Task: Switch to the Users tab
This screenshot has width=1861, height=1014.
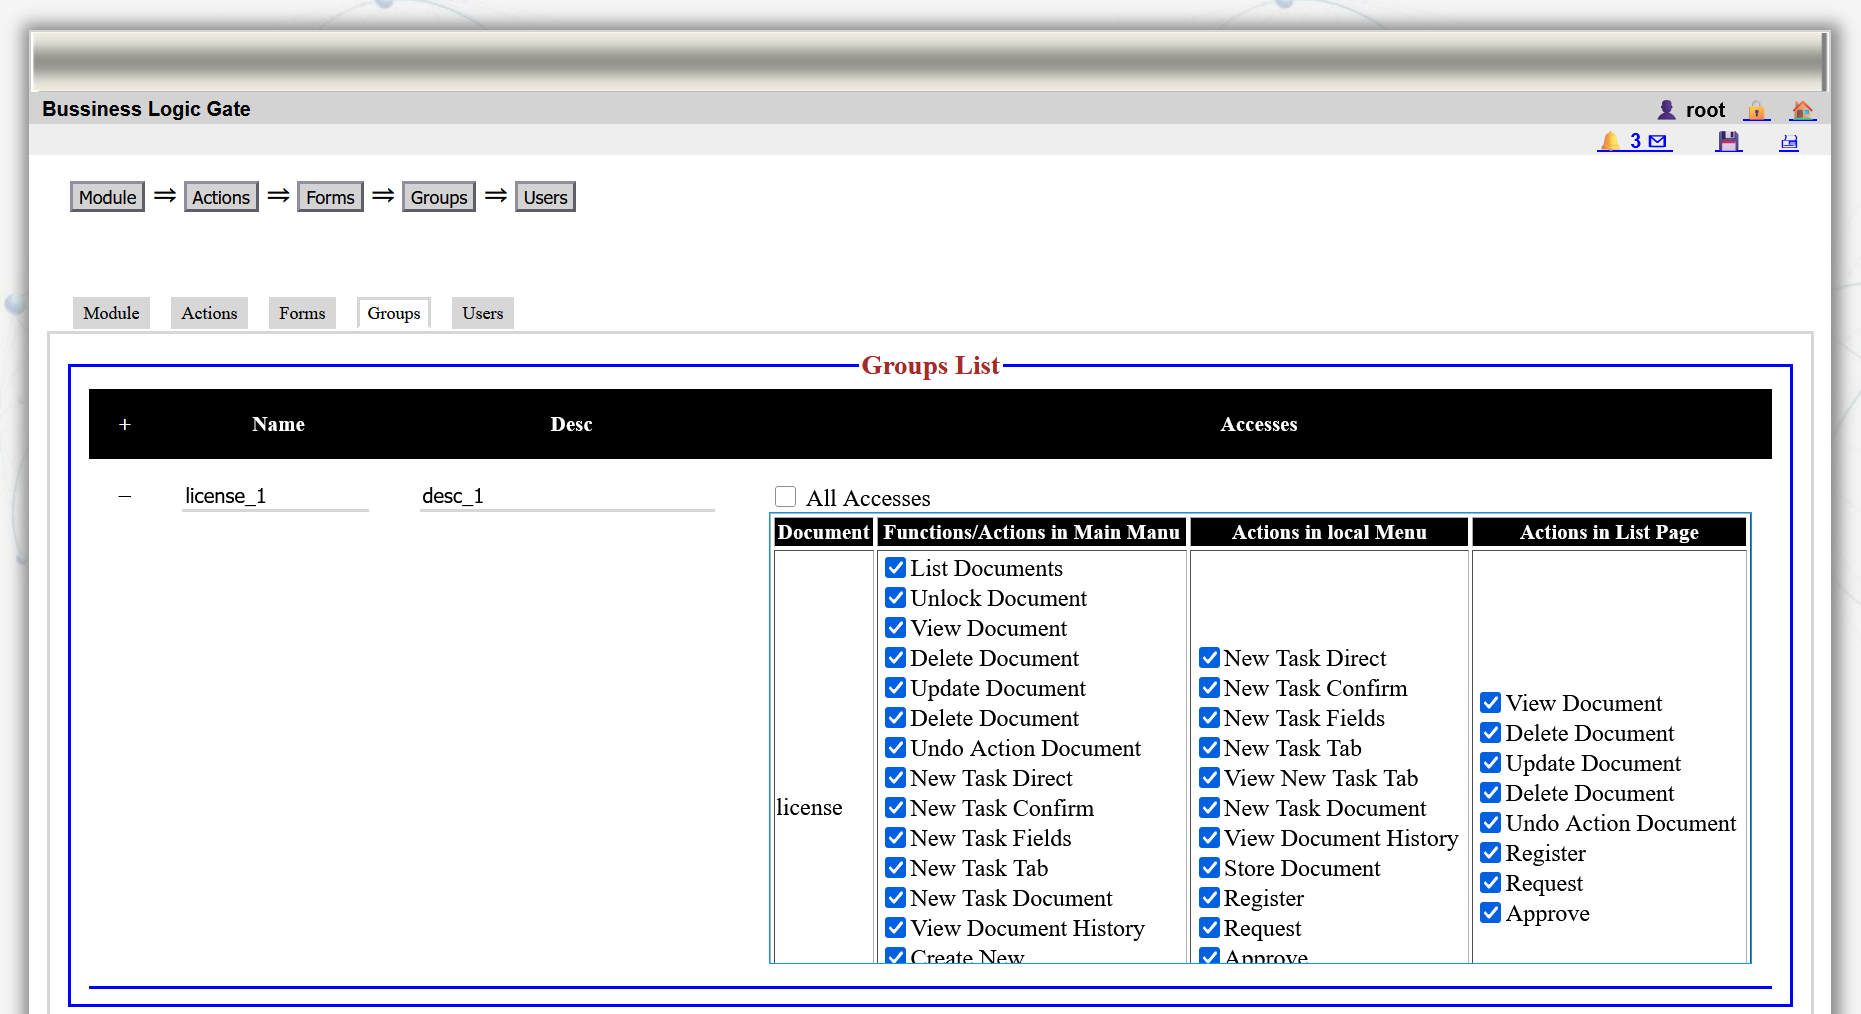Action: tap(482, 313)
